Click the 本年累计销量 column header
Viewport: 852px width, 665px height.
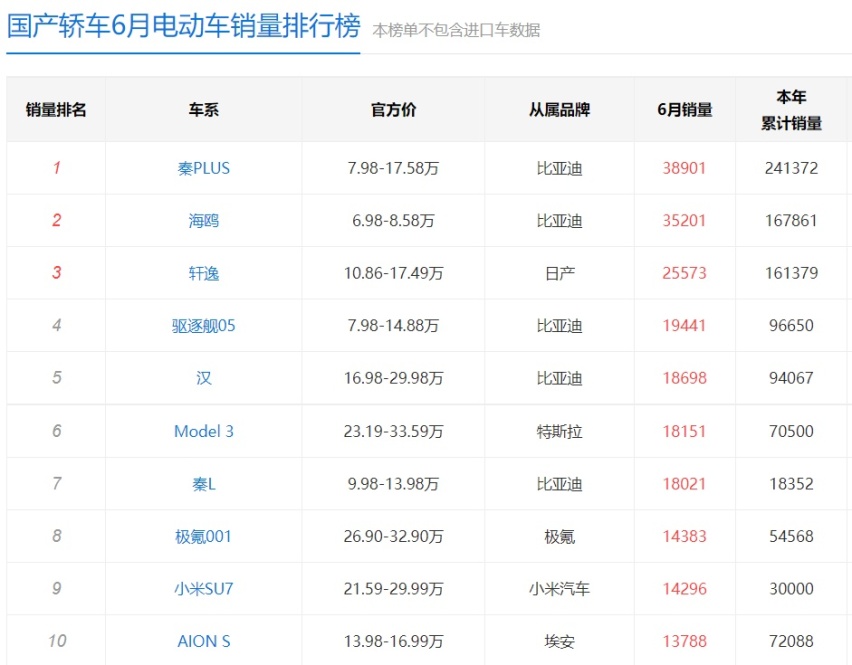791,110
